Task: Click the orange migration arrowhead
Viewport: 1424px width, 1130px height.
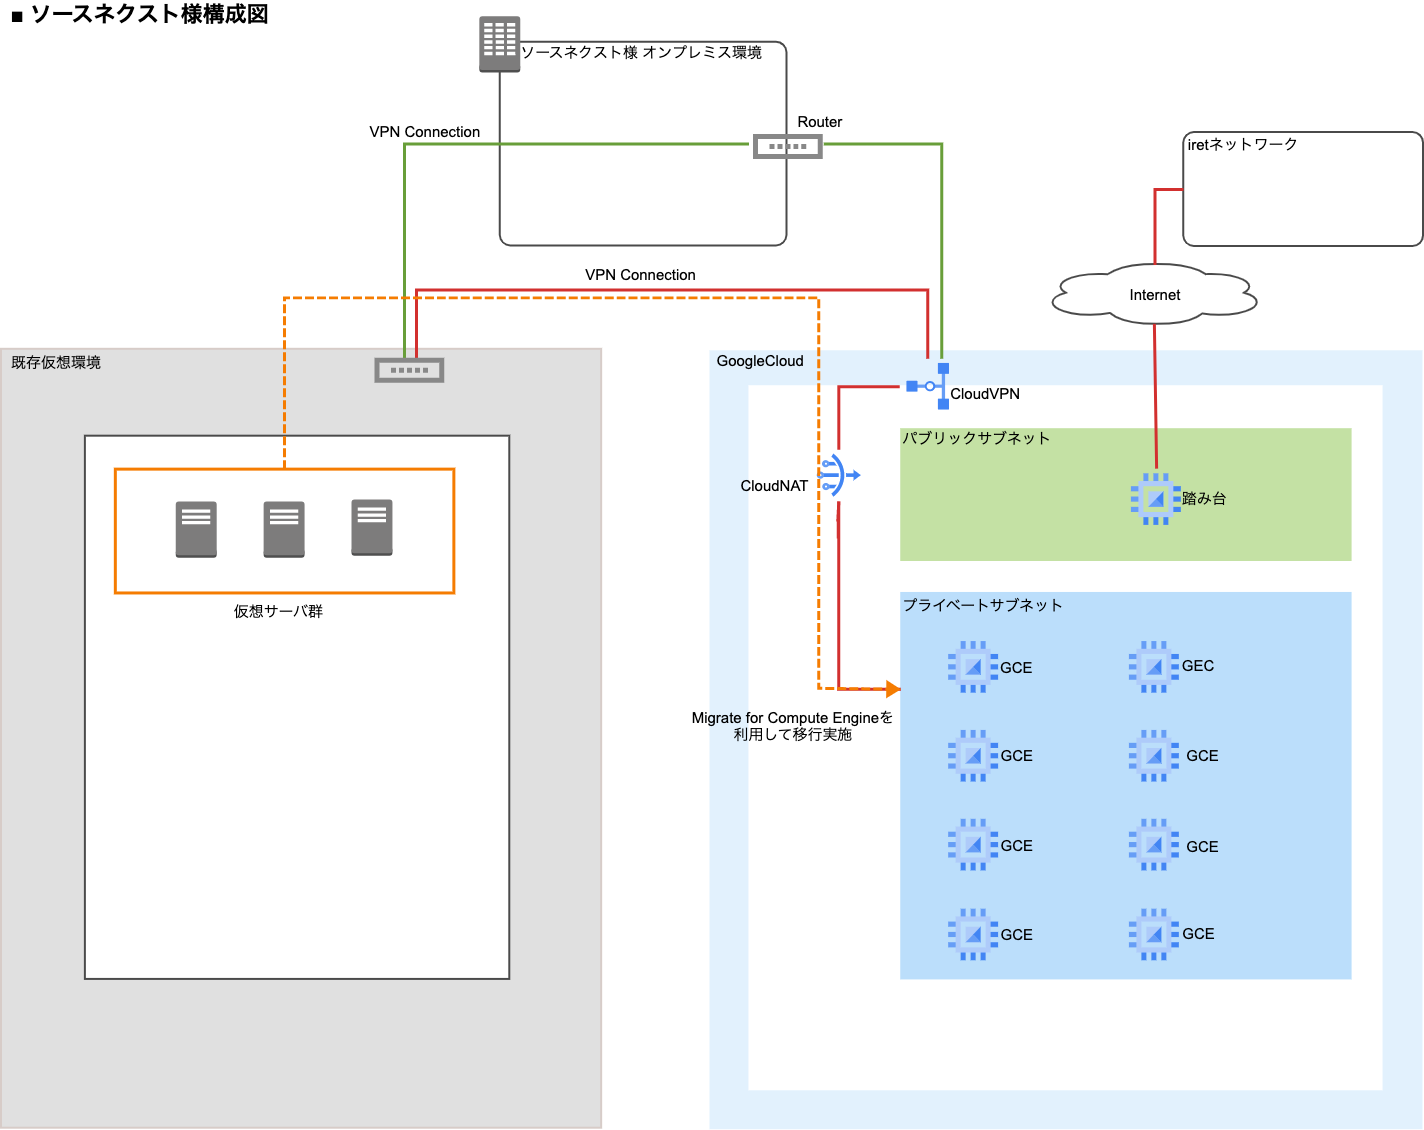Action: click(892, 689)
